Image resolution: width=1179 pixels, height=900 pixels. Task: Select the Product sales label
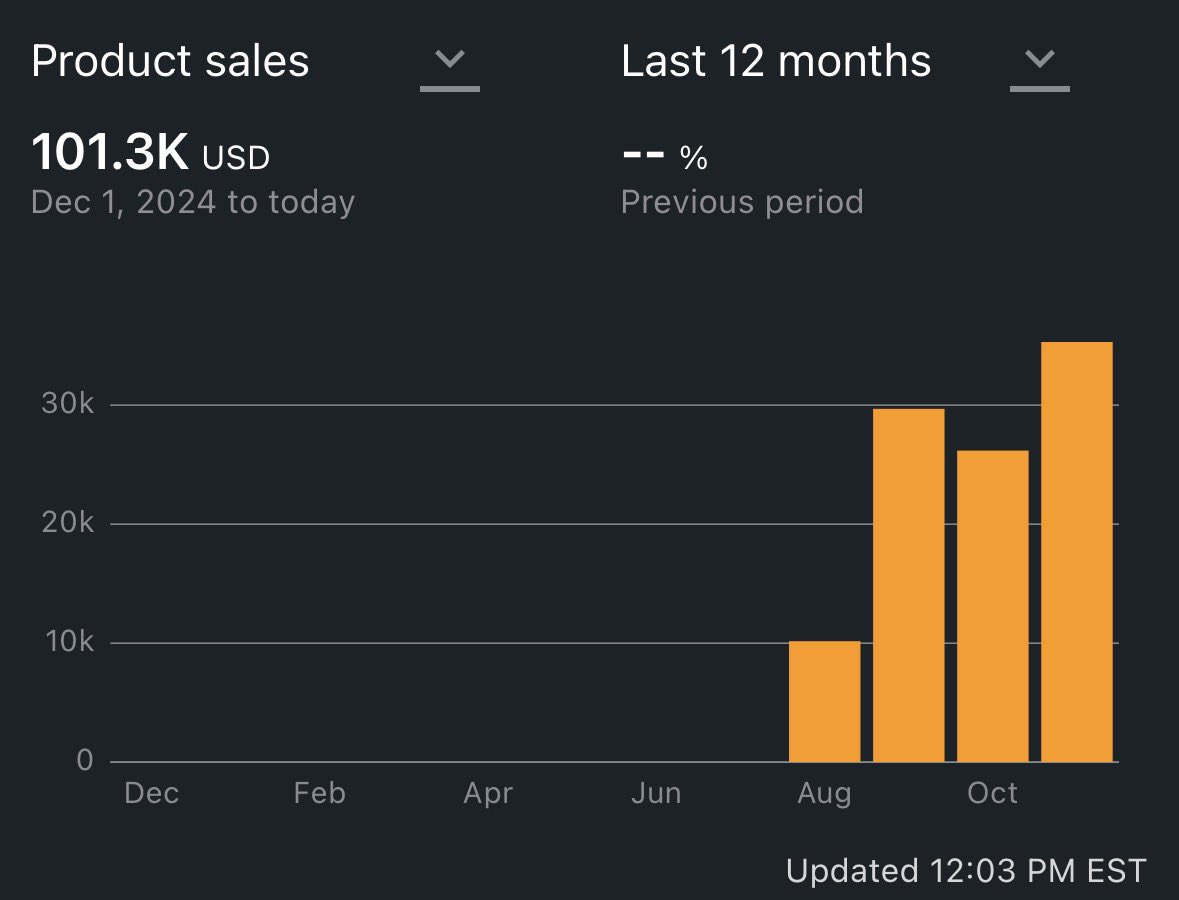coord(171,61)
